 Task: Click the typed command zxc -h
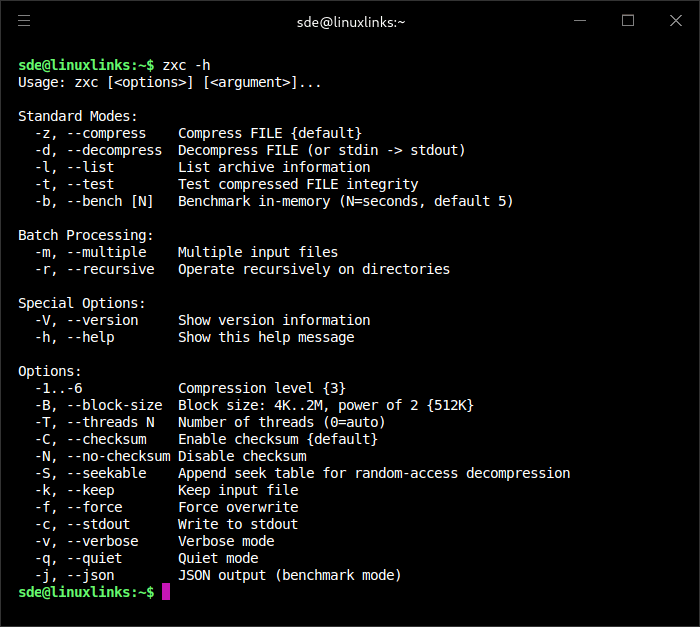pos(186,65)
